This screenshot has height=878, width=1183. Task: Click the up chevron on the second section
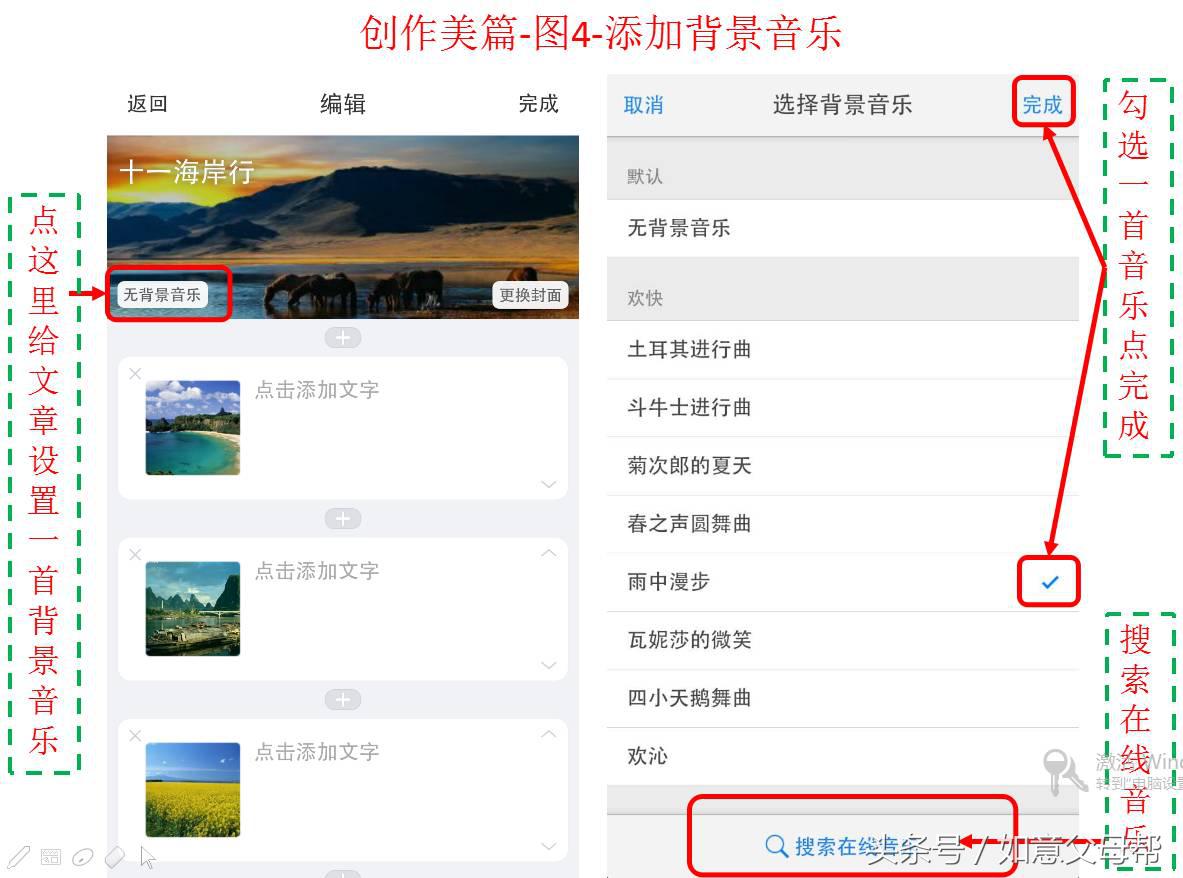pyautogui.click(x=548, y=552)
